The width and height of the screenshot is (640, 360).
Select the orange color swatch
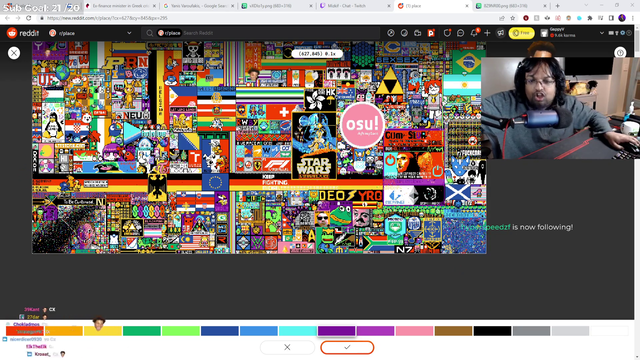click(x=64, y=331)
